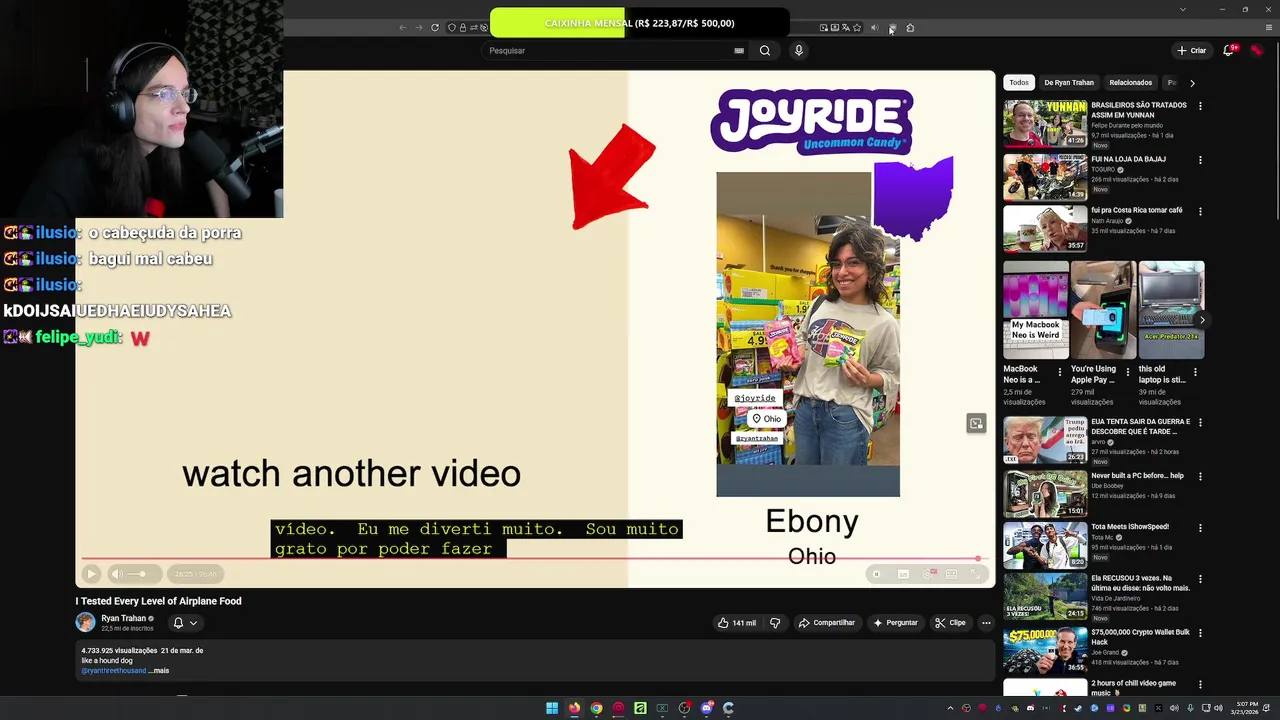Open Google Chrome from the taskbar
Screen dimensions: 1280x720
tap(596, 708)
